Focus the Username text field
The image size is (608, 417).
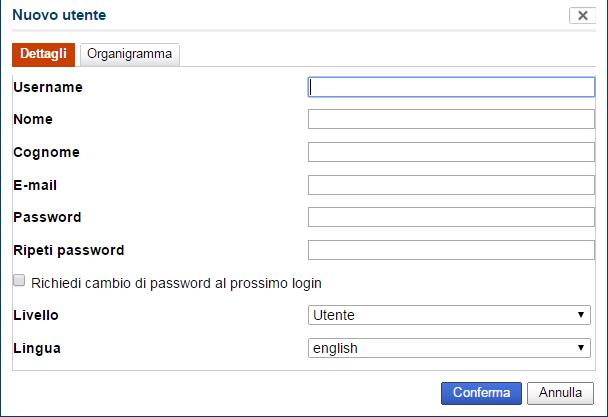[x=451, y=87]
